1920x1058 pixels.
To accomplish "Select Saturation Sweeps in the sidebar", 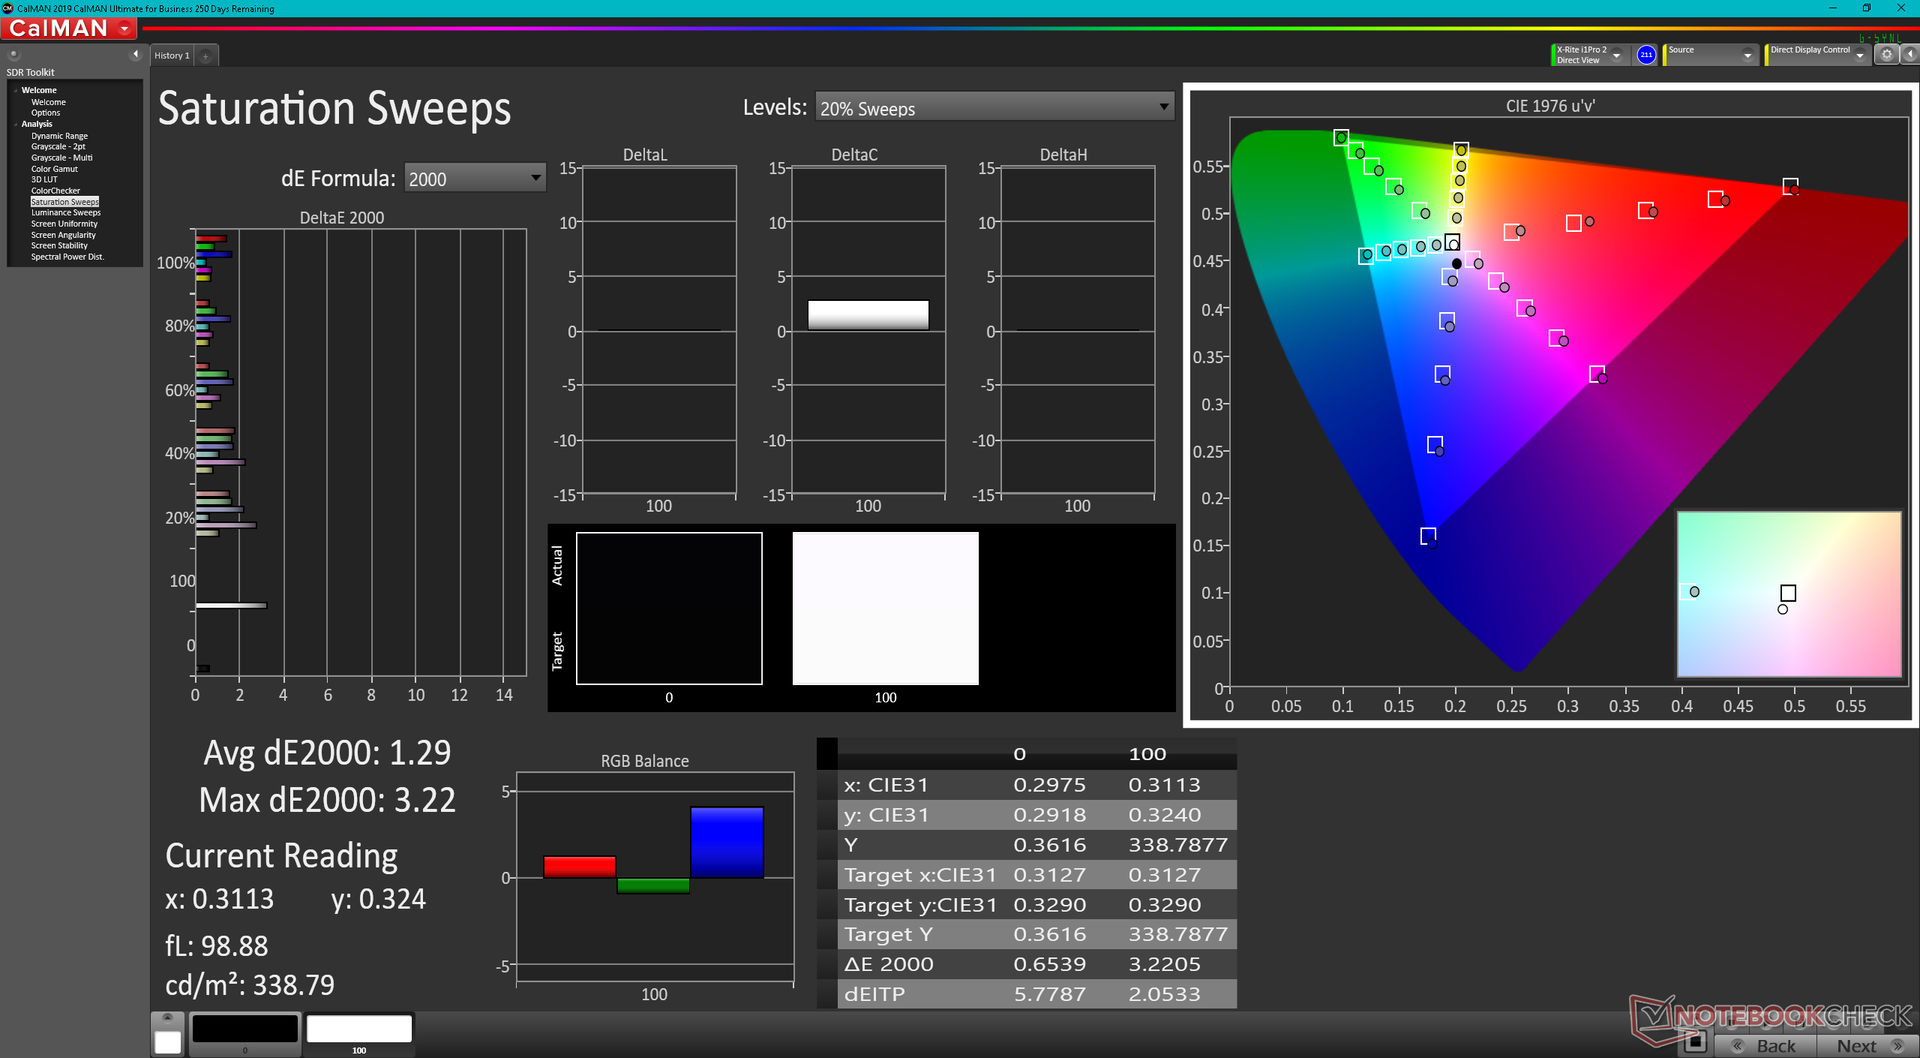I will pos(65,202).
